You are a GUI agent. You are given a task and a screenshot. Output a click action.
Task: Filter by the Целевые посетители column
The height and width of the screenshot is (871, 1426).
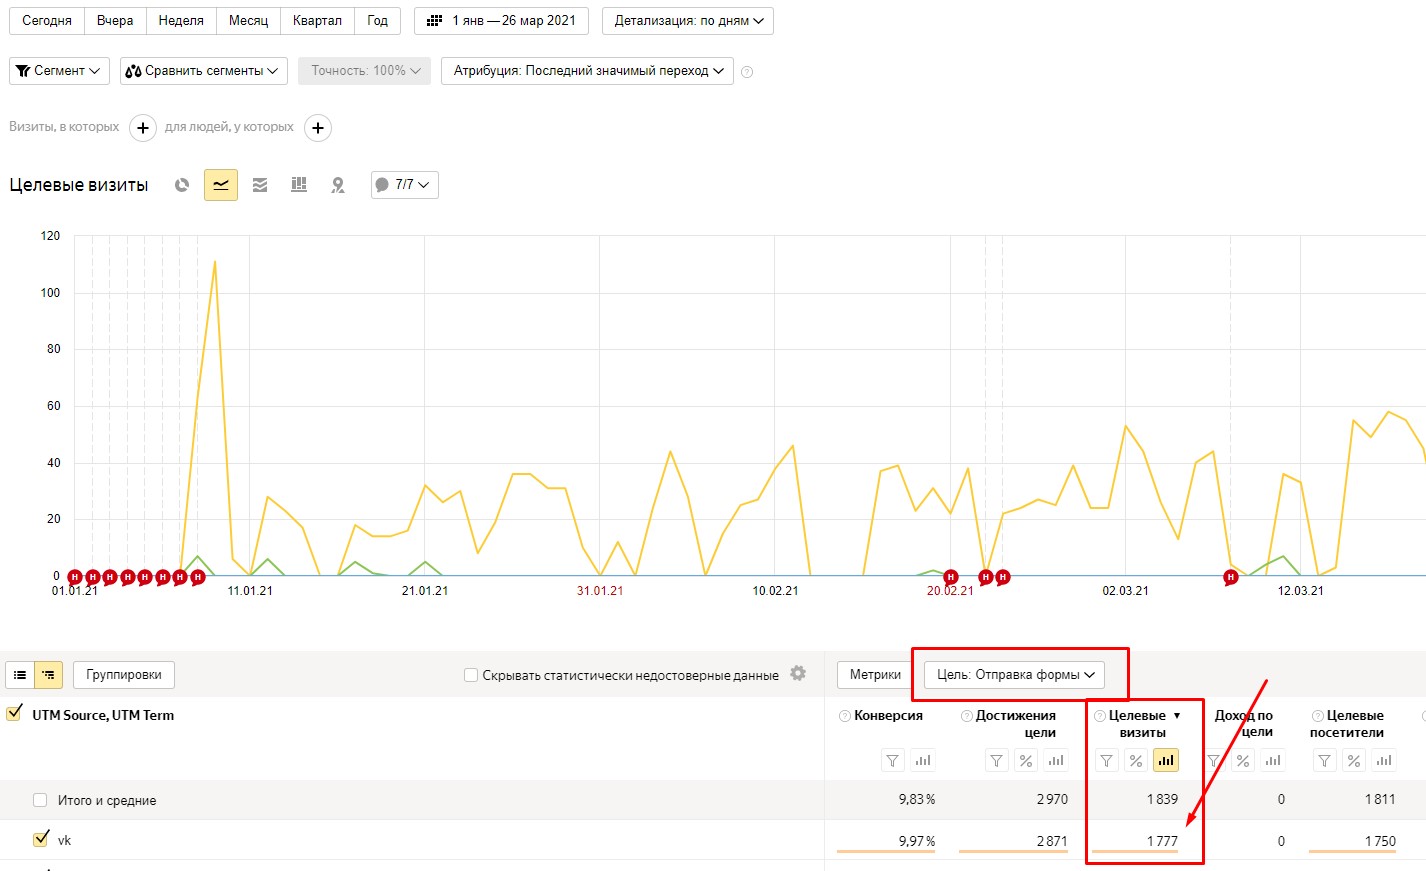coord(1325,761)
